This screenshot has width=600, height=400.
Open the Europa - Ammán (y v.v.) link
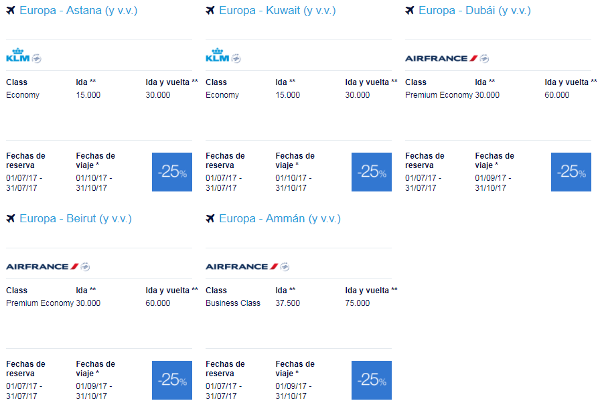(x=280, y=219)
